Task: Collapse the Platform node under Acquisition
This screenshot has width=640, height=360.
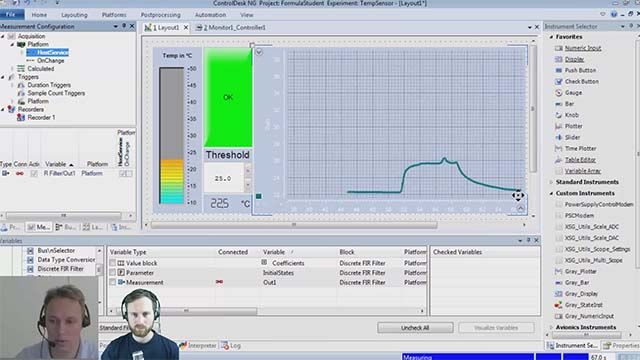Action: click(x=12, y=44)
